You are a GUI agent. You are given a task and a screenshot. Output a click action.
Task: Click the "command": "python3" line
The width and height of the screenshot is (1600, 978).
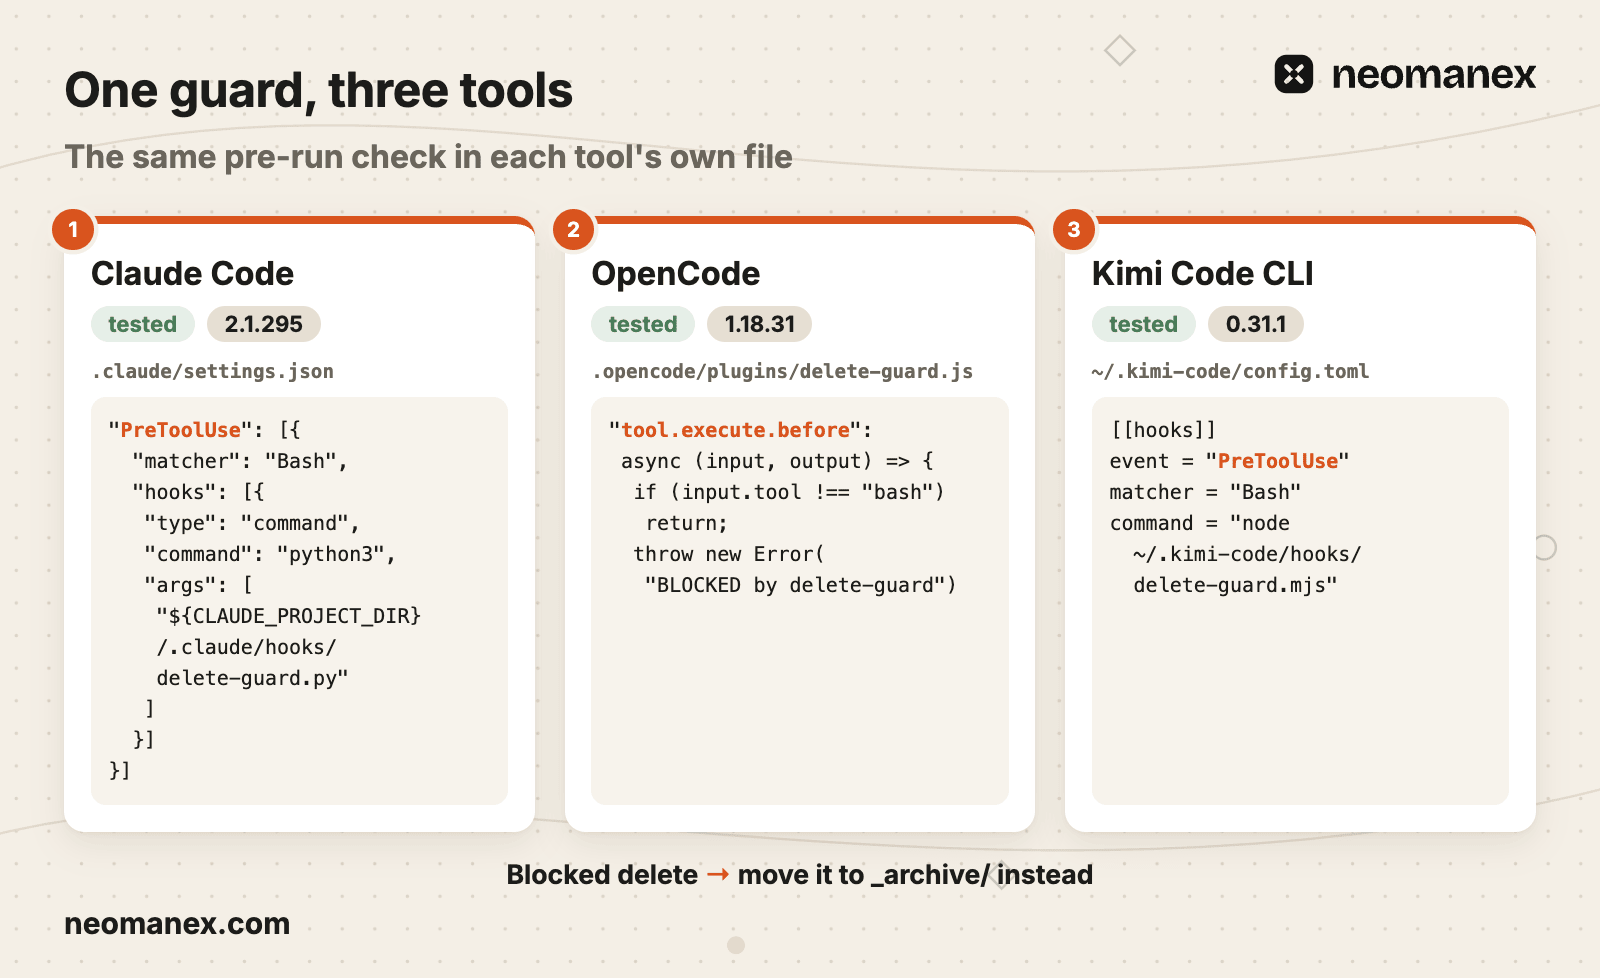[270, 554]
